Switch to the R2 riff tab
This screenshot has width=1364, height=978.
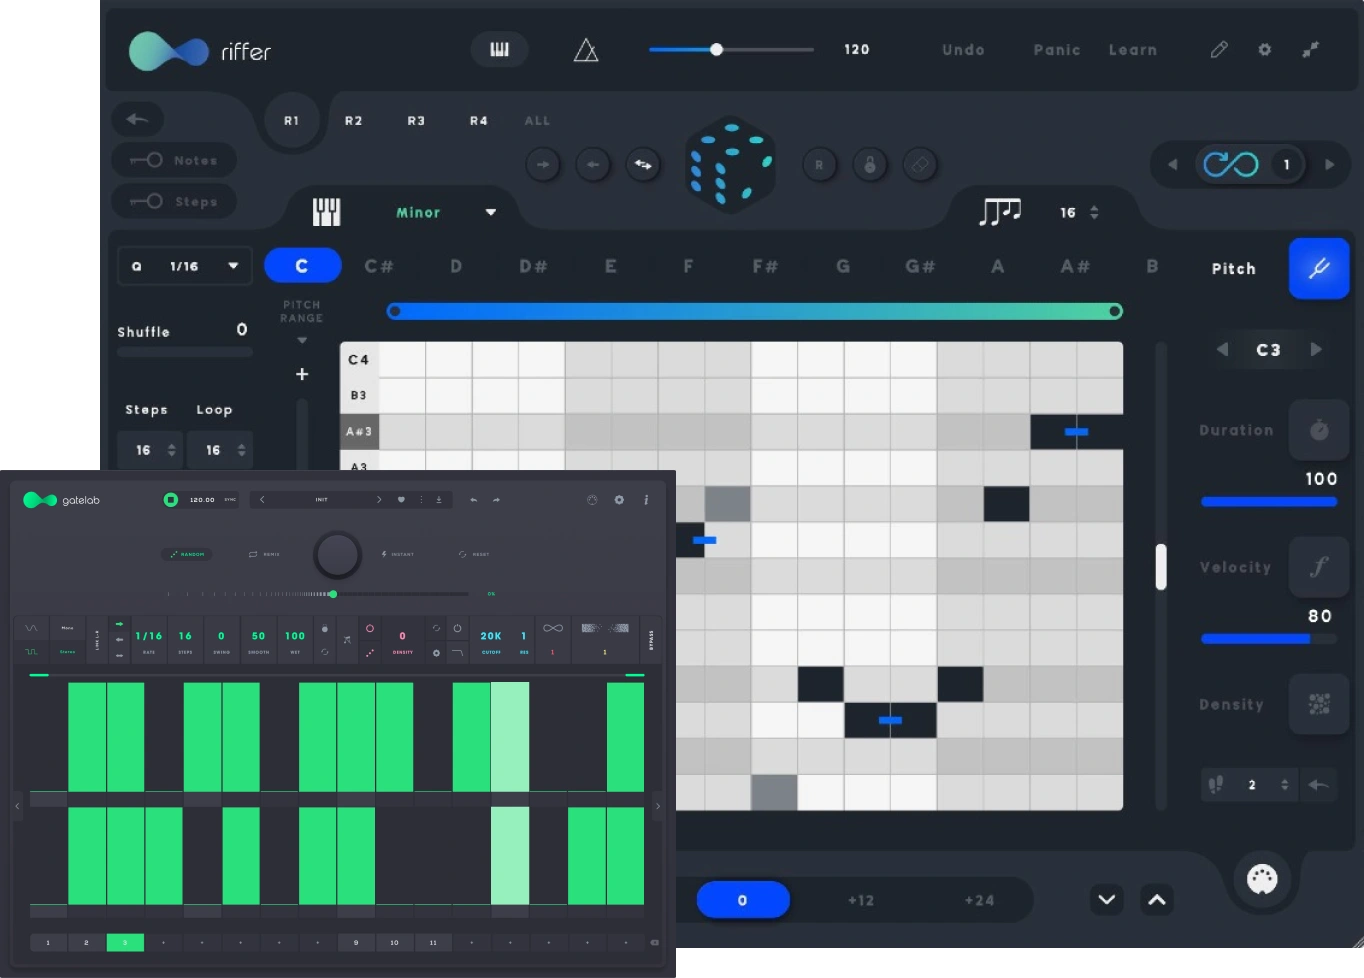pyautogui.click(x=354, y=121)
